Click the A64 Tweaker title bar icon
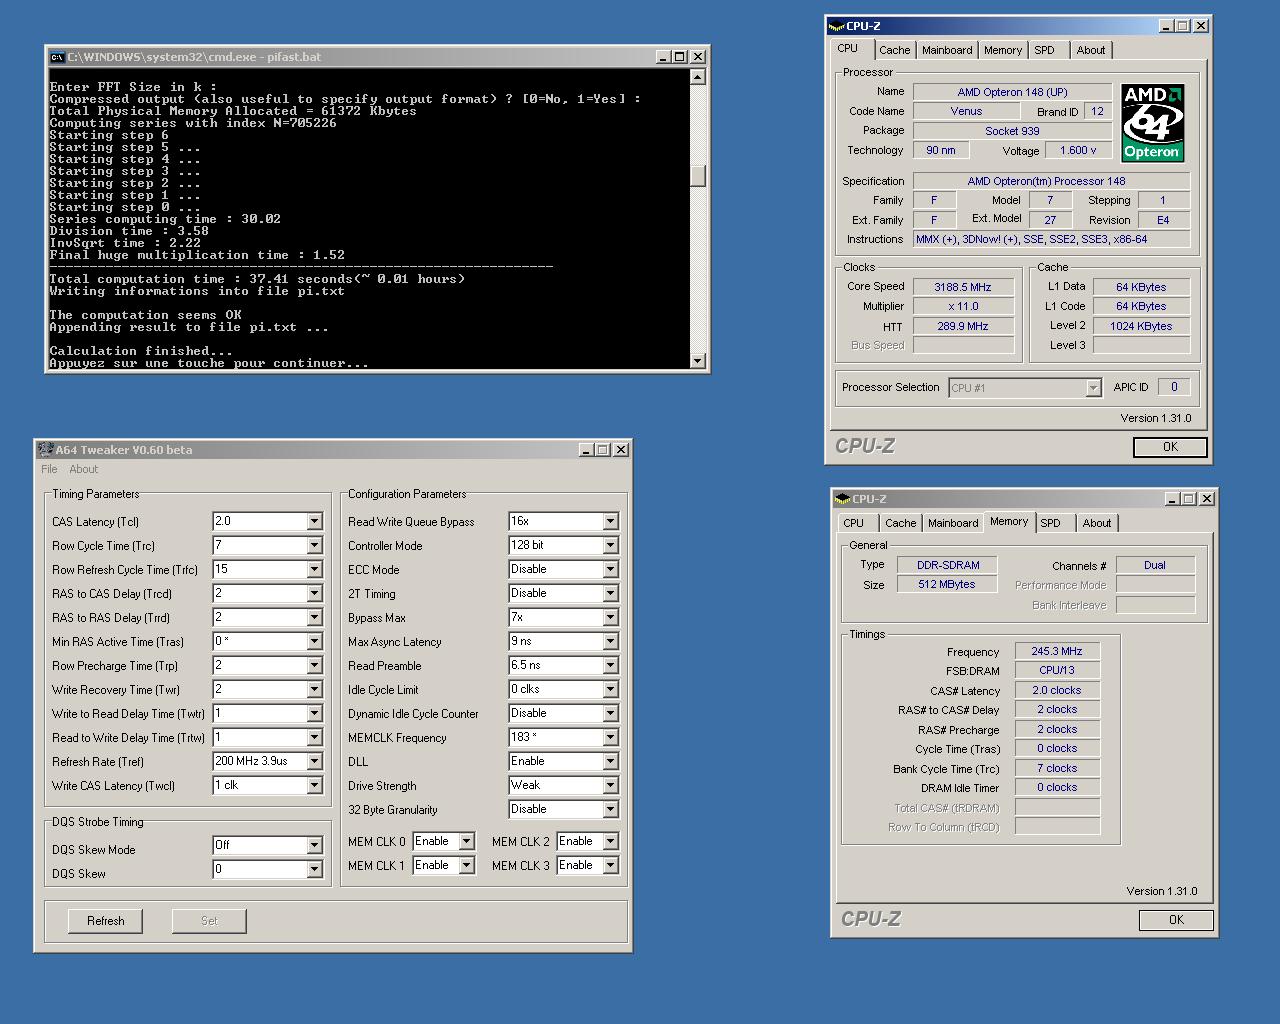 click(46, 450)
